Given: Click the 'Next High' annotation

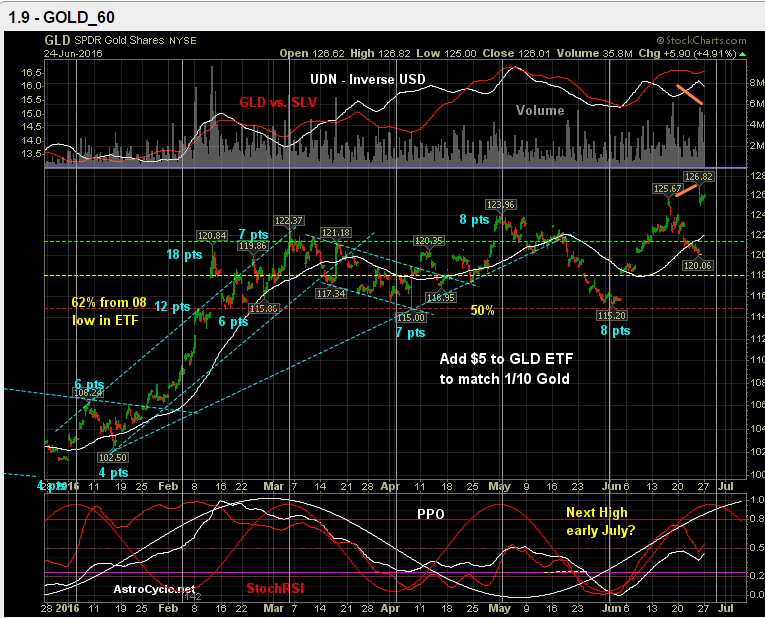Looking at the screenshot, I should click(597, 513).
